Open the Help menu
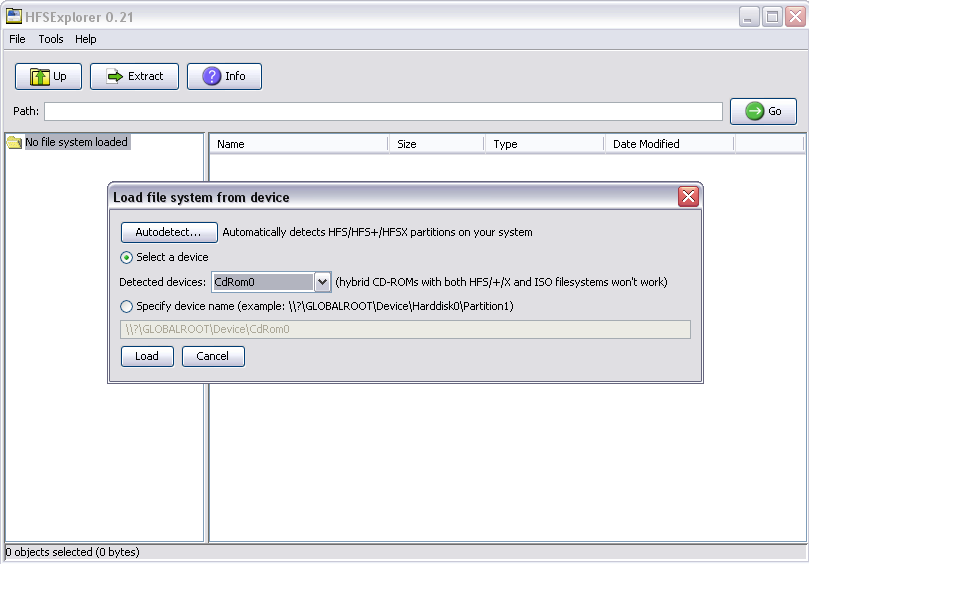The height and width of the screenshot is (600, 960). pos(86,39)
